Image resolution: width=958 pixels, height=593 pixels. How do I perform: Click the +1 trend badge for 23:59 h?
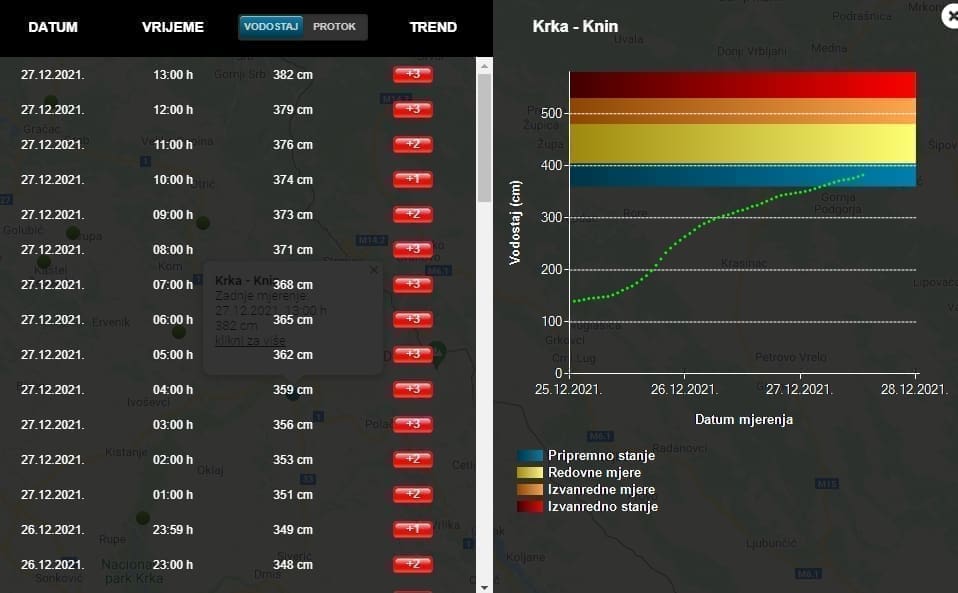coord(412,530)
